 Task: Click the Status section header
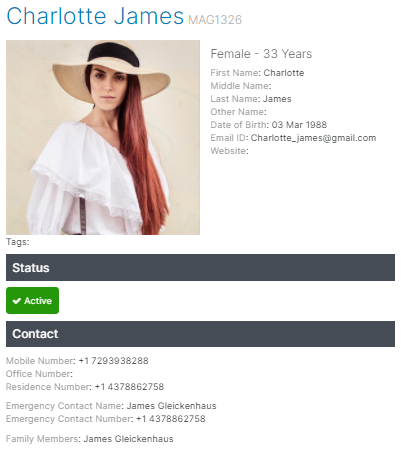200,267
